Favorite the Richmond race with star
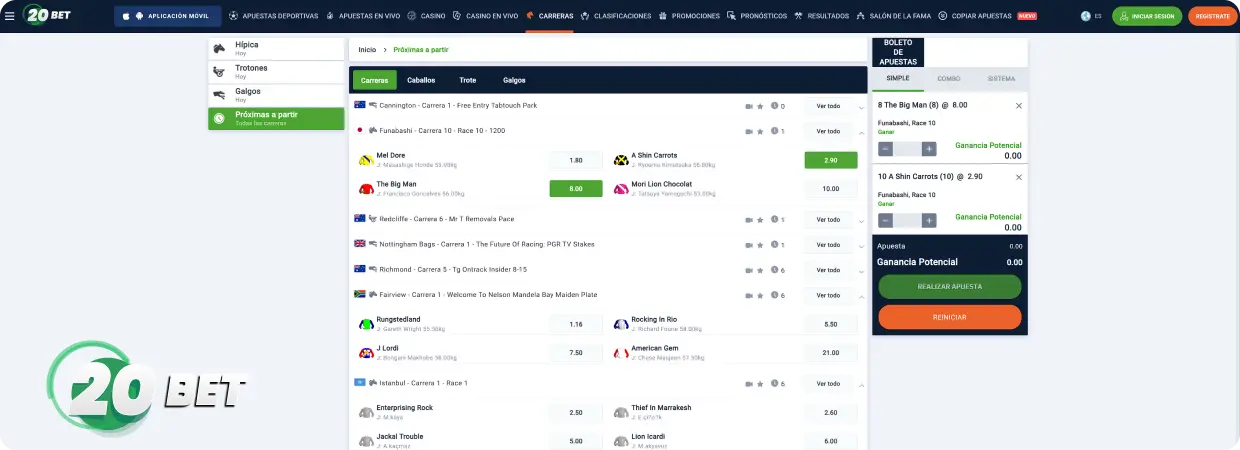Viewport: 1240px width, 450px height. point(760,270)
